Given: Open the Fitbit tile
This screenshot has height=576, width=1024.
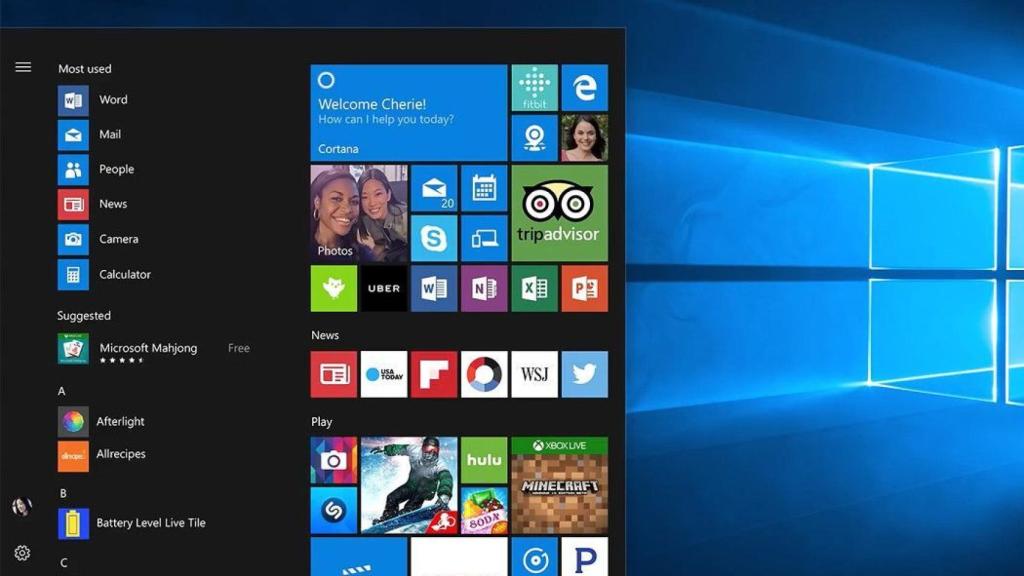Looking at the screenshot, I should (534, 88).
